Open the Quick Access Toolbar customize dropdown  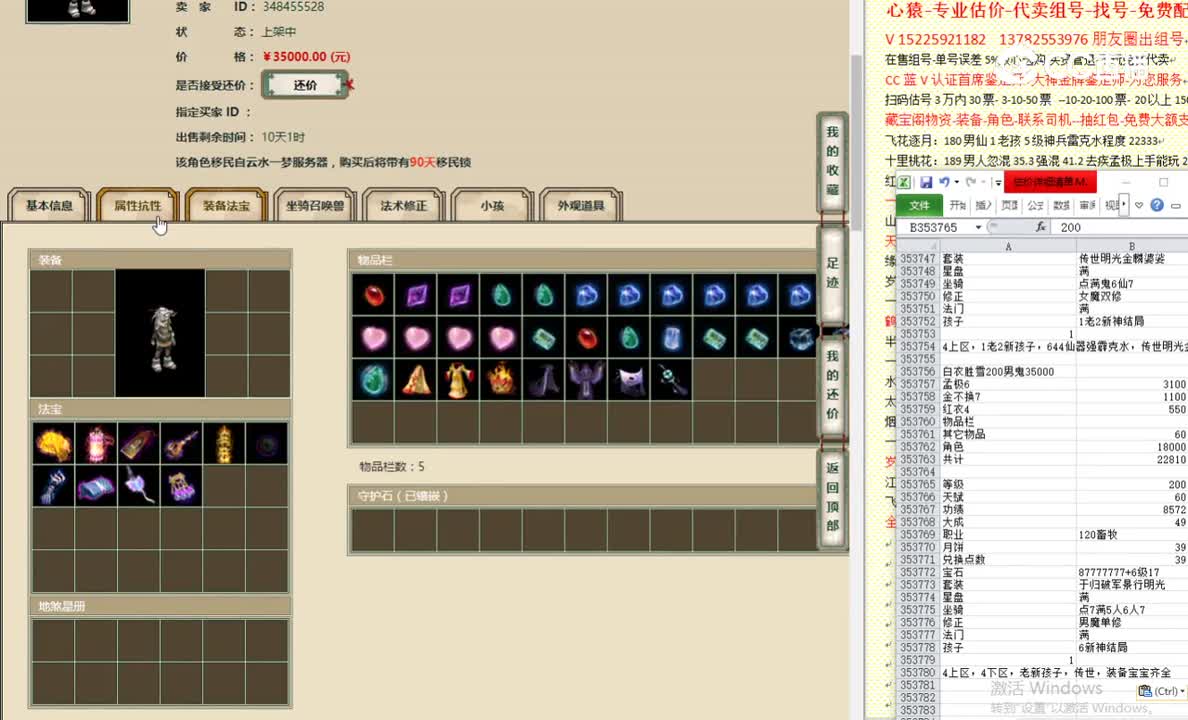(997, 183)
